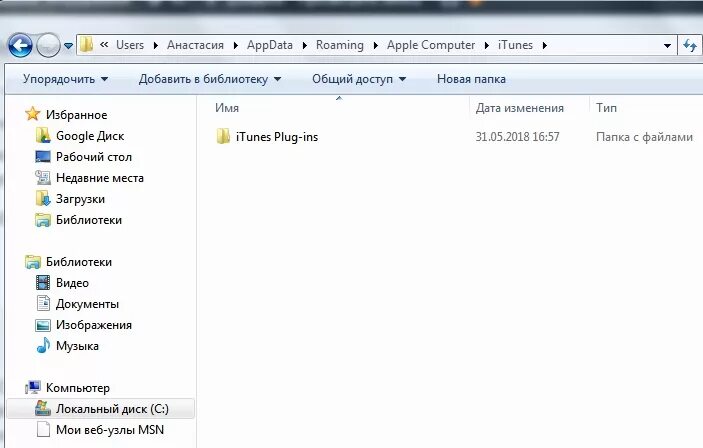This screenshot has height=448, width=703.
Task: Navigate to Roaming in the address path
Action: pos(340,45)
